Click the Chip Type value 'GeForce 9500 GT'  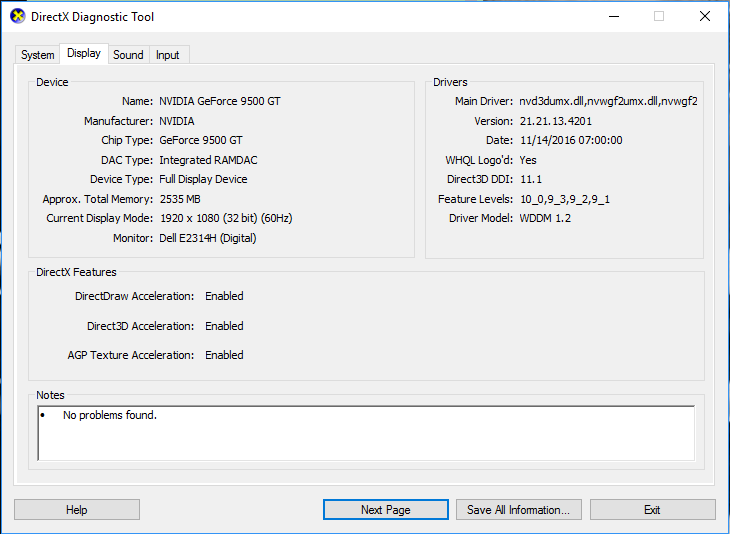point(201,140)
